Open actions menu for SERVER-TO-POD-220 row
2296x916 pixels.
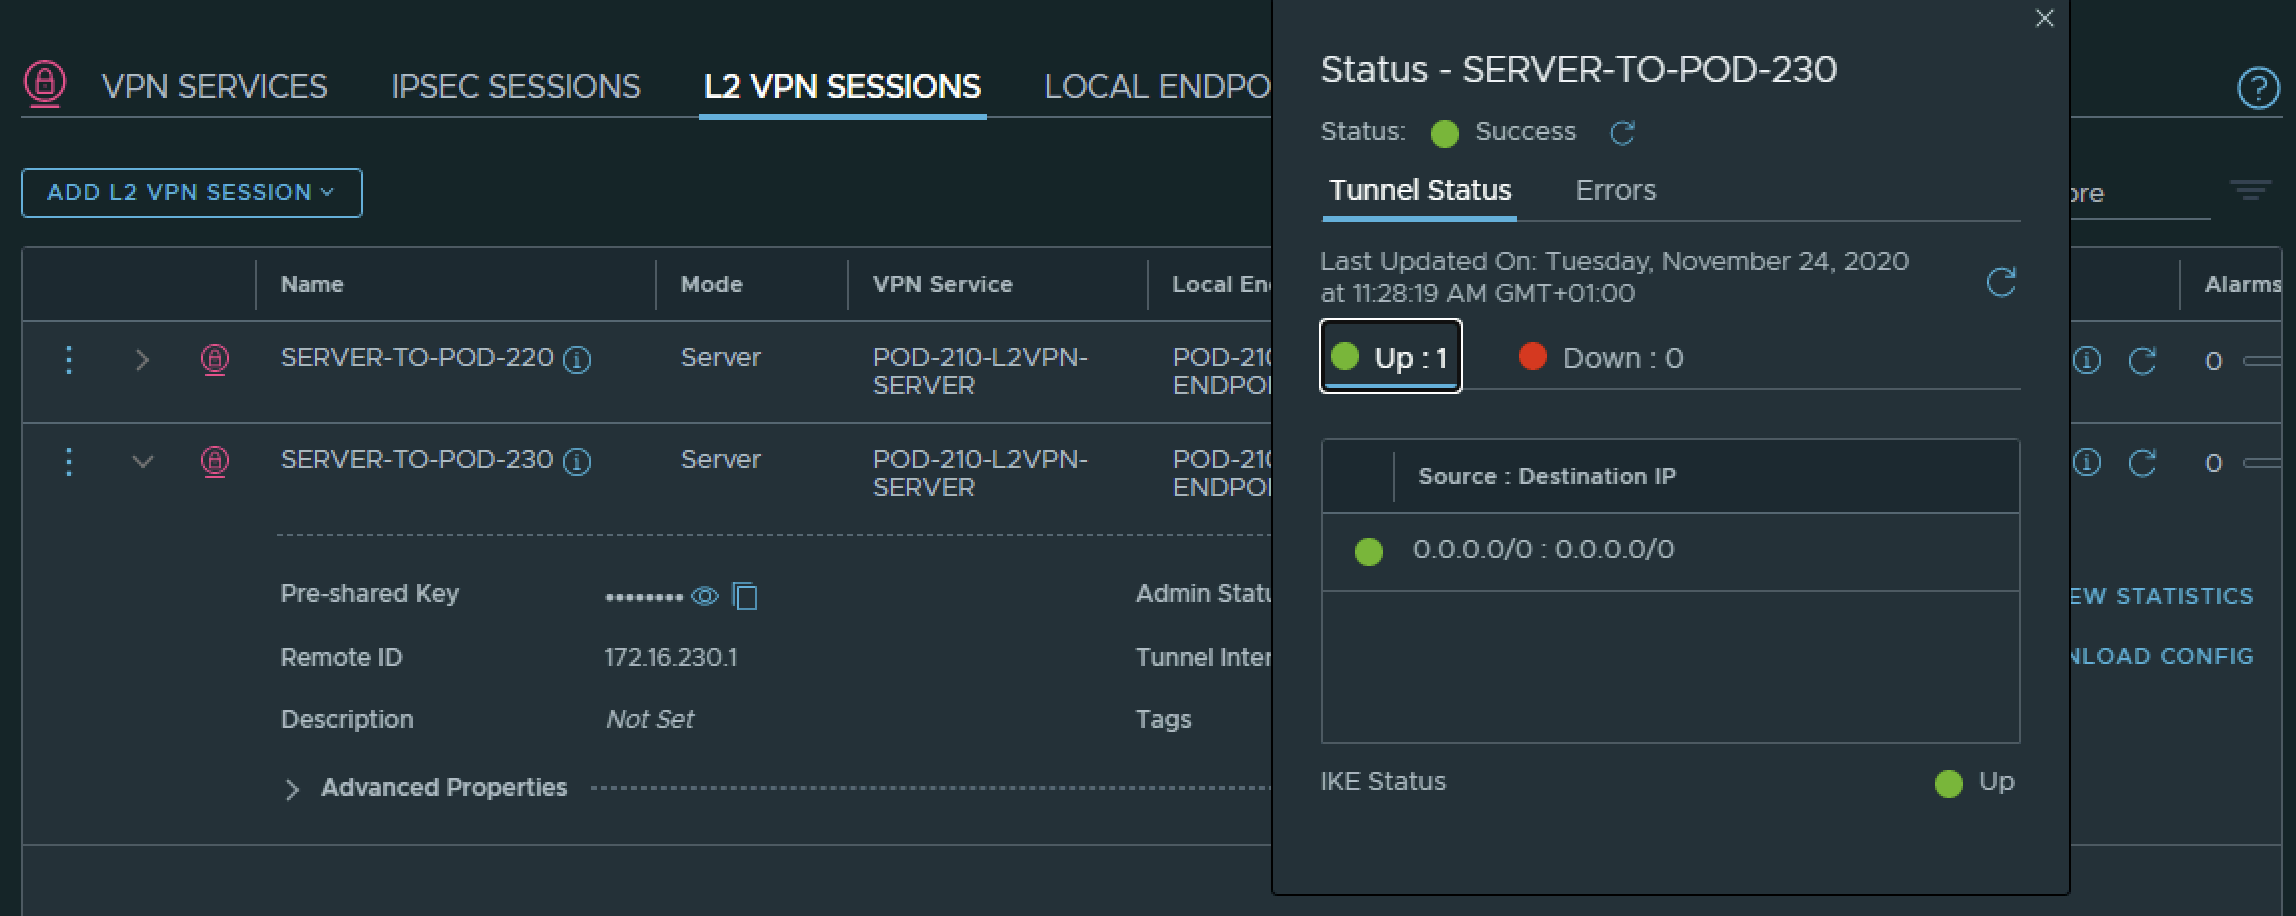click(69, 359)
